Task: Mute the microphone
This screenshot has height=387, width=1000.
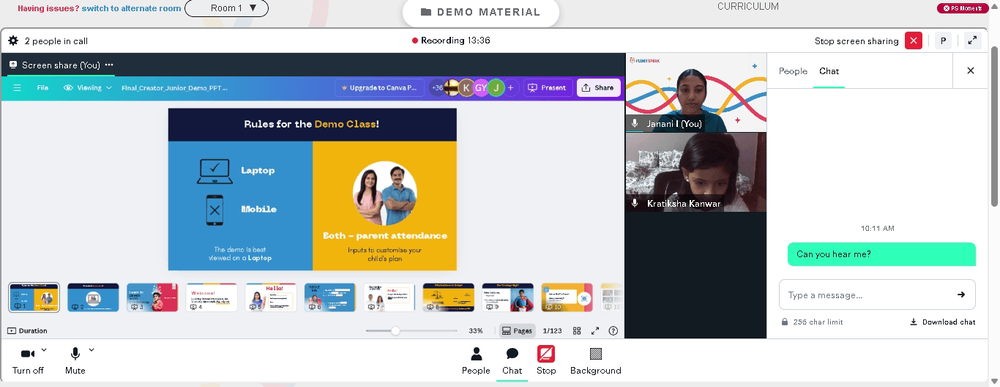Action: (x=75, y=361)
